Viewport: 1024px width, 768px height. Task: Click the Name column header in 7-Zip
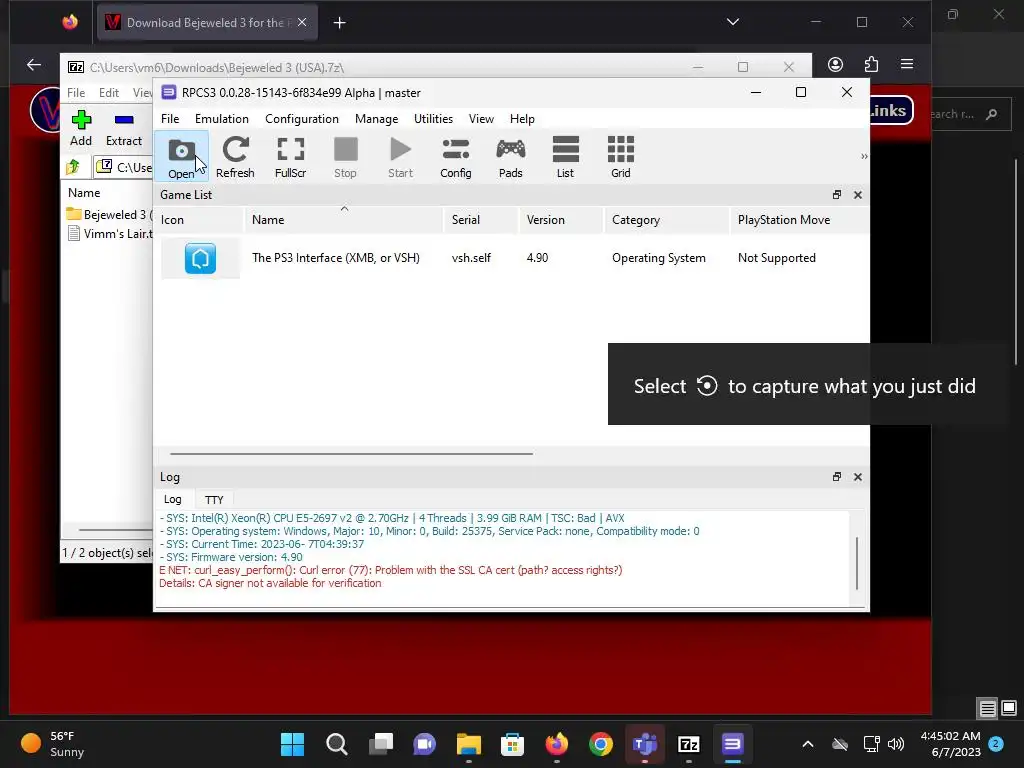point(84,193)
